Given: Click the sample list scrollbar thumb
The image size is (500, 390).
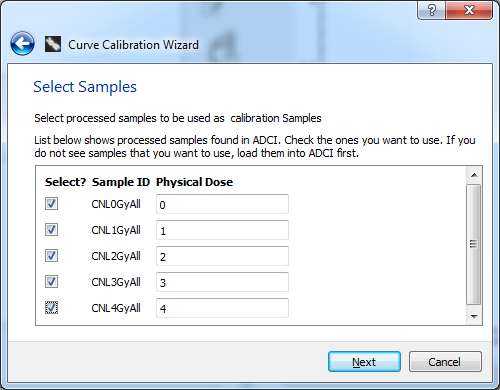Looking at the screenshot, I should coord(474,244).
